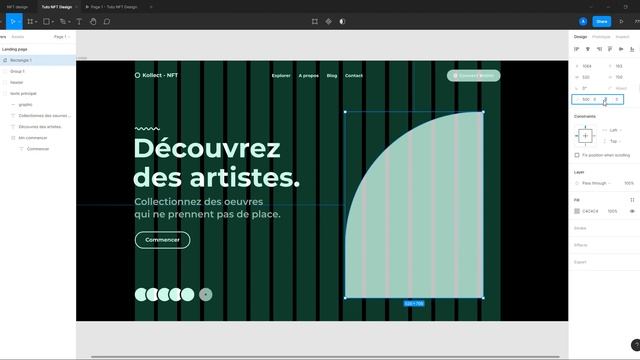The image size is (640, 360).
Task: Click the Connect Wallet button on canvas
Action: pyautogui.click(x=473, y=76)
